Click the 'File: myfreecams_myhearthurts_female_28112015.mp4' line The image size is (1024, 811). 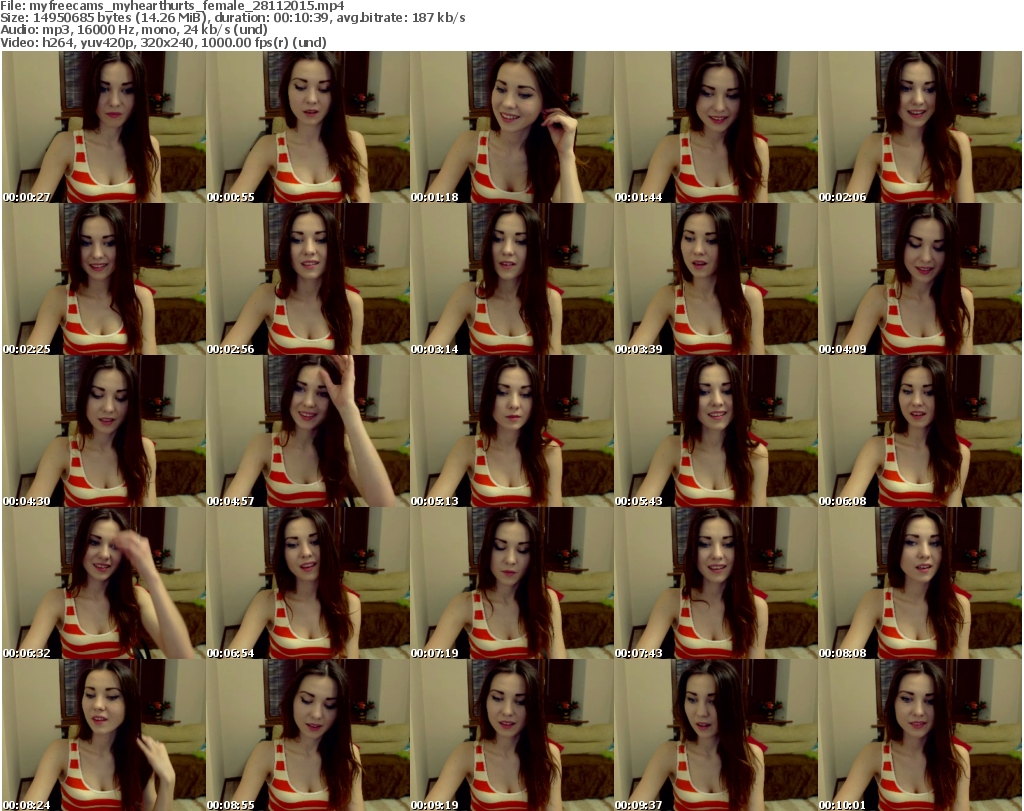172,6
